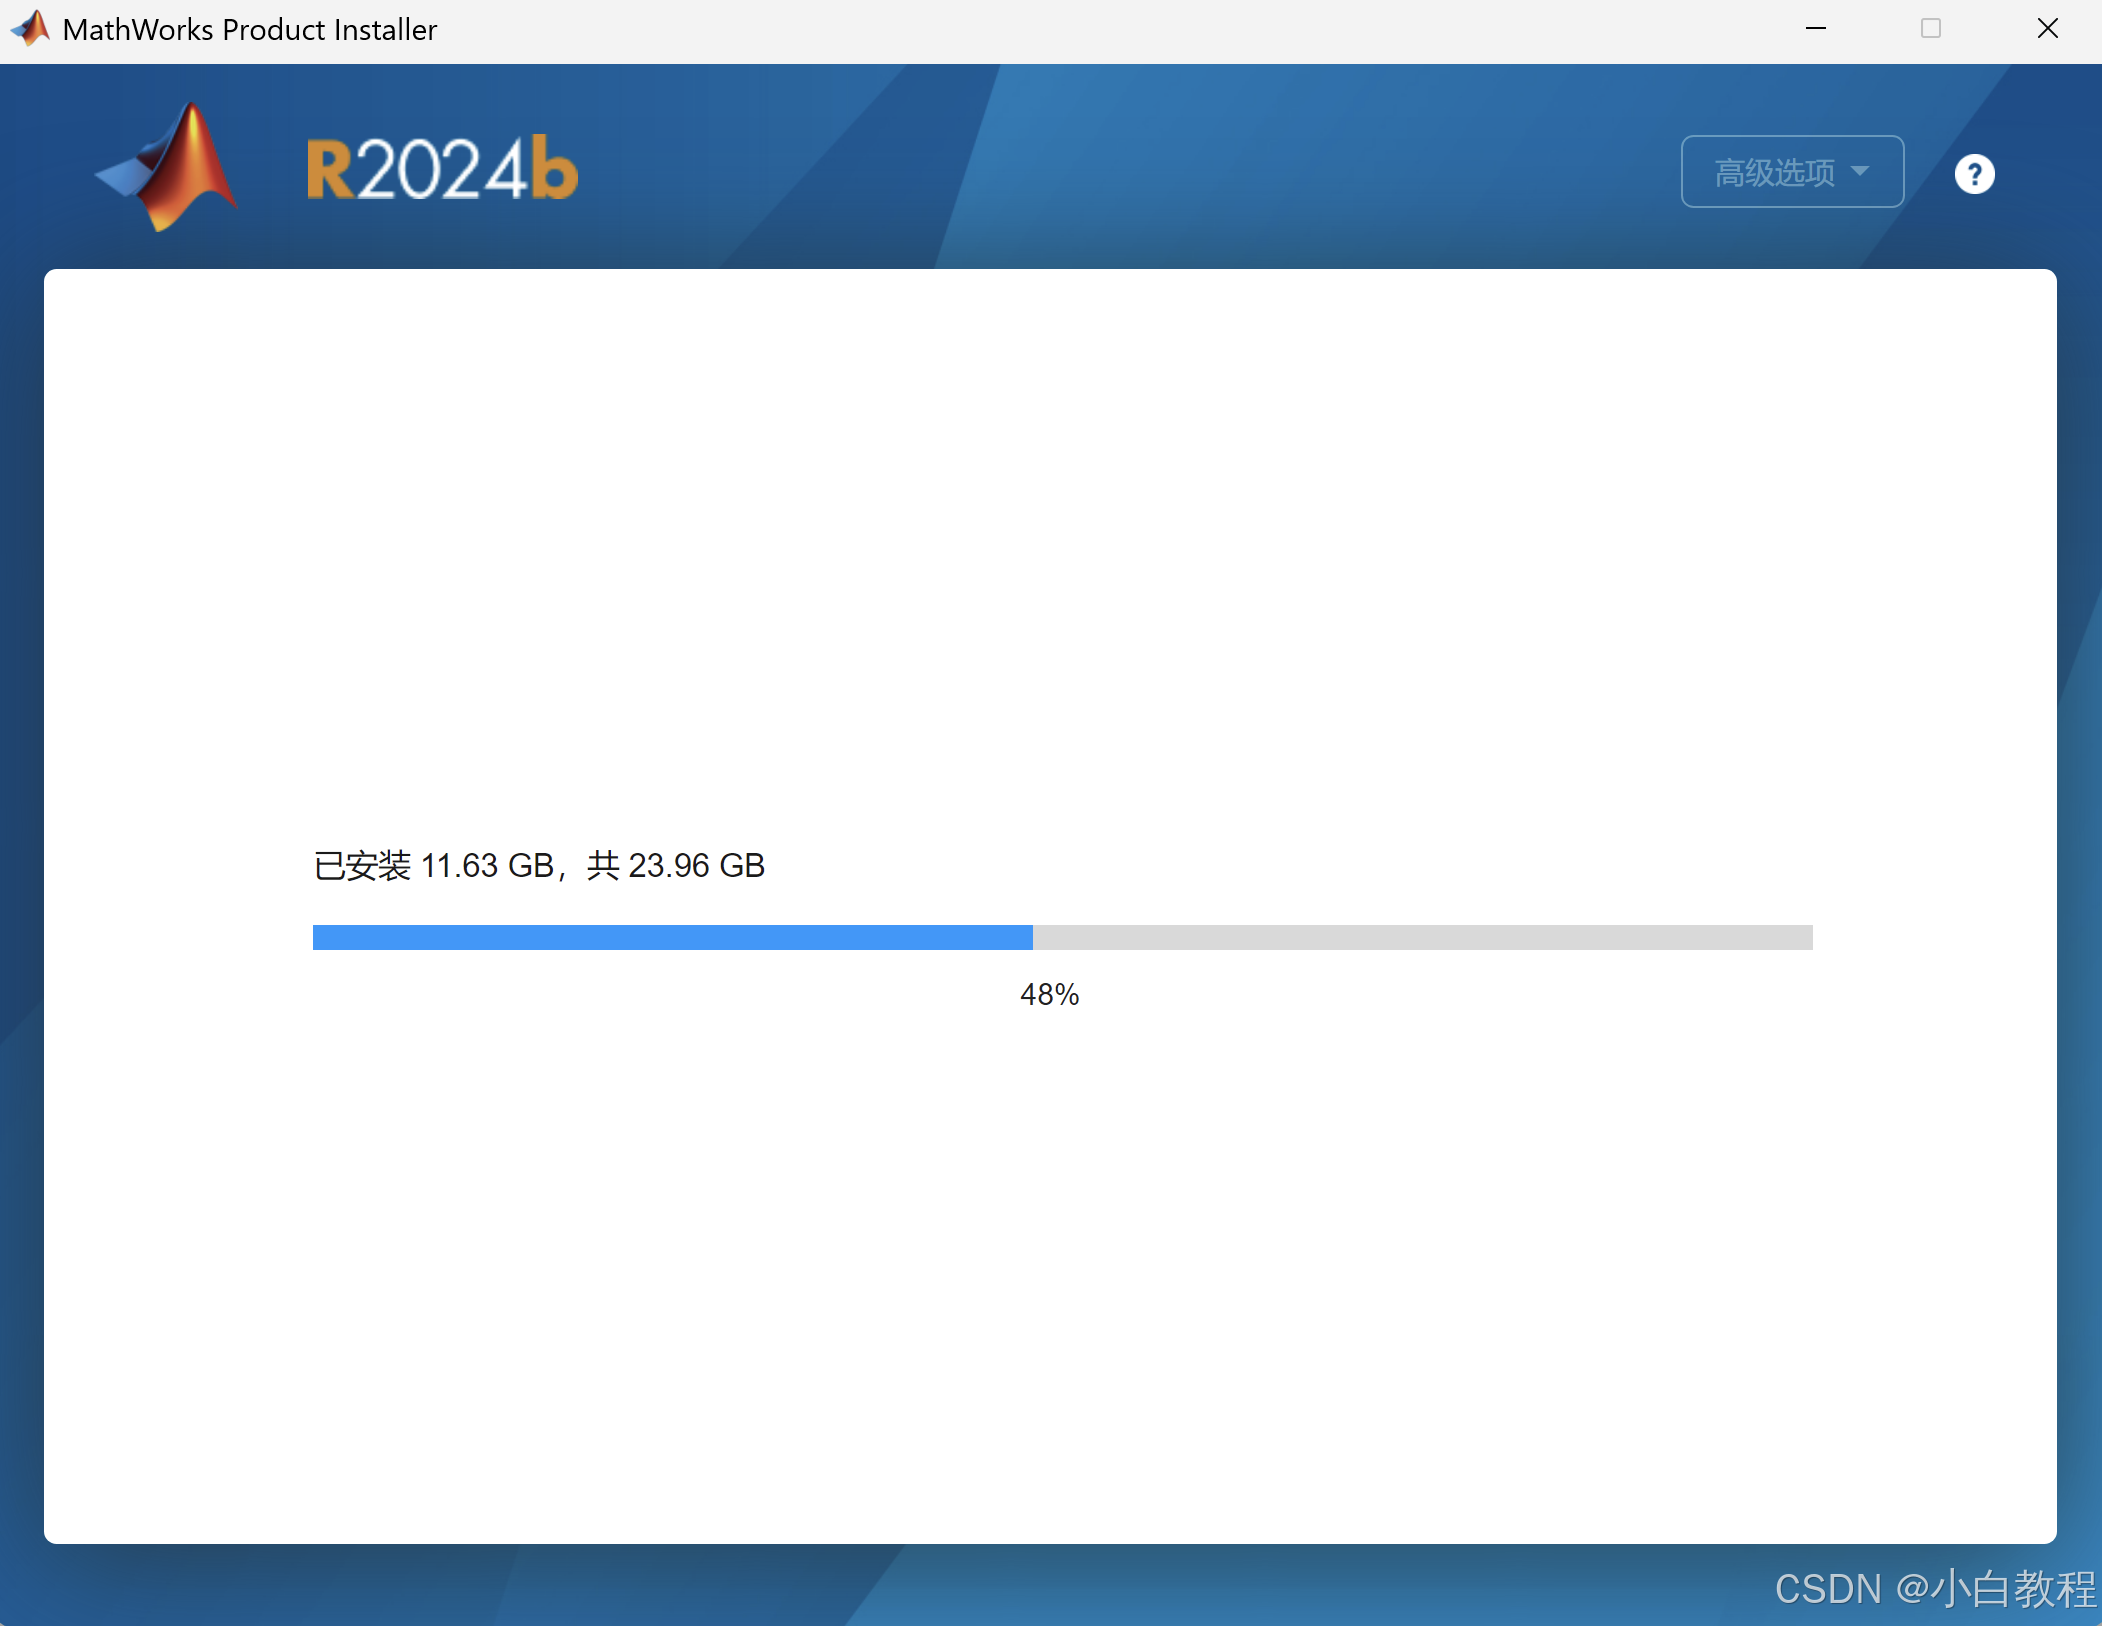
Task: Click the arrow on the 高级选项 button
Action: 1859,171
